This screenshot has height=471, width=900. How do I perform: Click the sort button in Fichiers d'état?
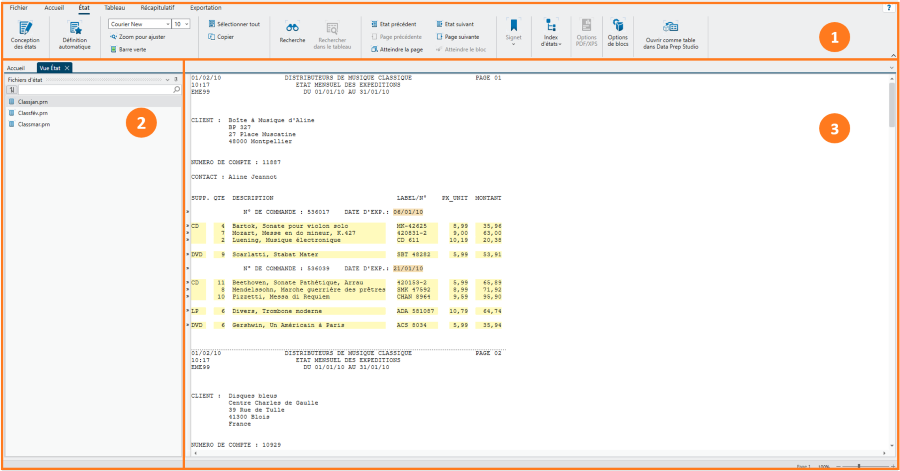[11, 89]
